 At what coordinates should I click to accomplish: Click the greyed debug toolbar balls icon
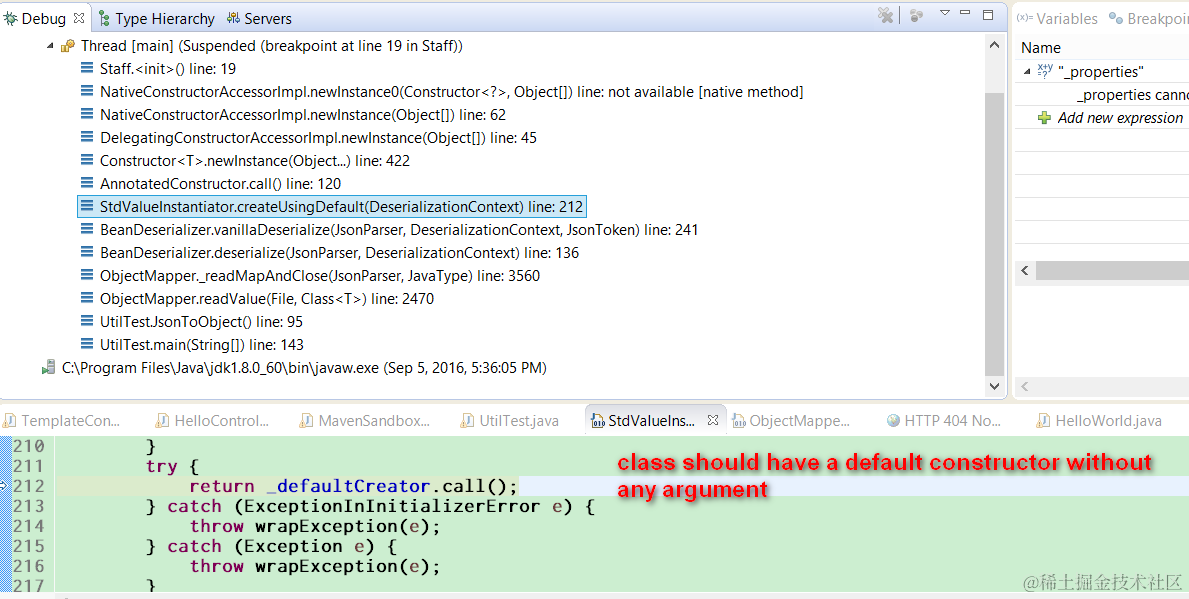point(916,15)
